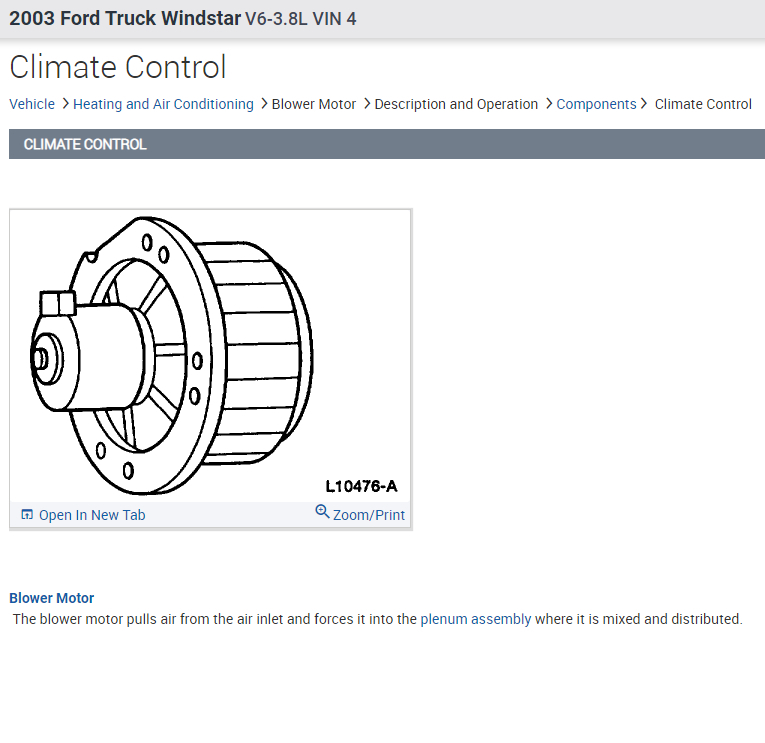Click the L10476-A diagram label

(x=362, y=486)
